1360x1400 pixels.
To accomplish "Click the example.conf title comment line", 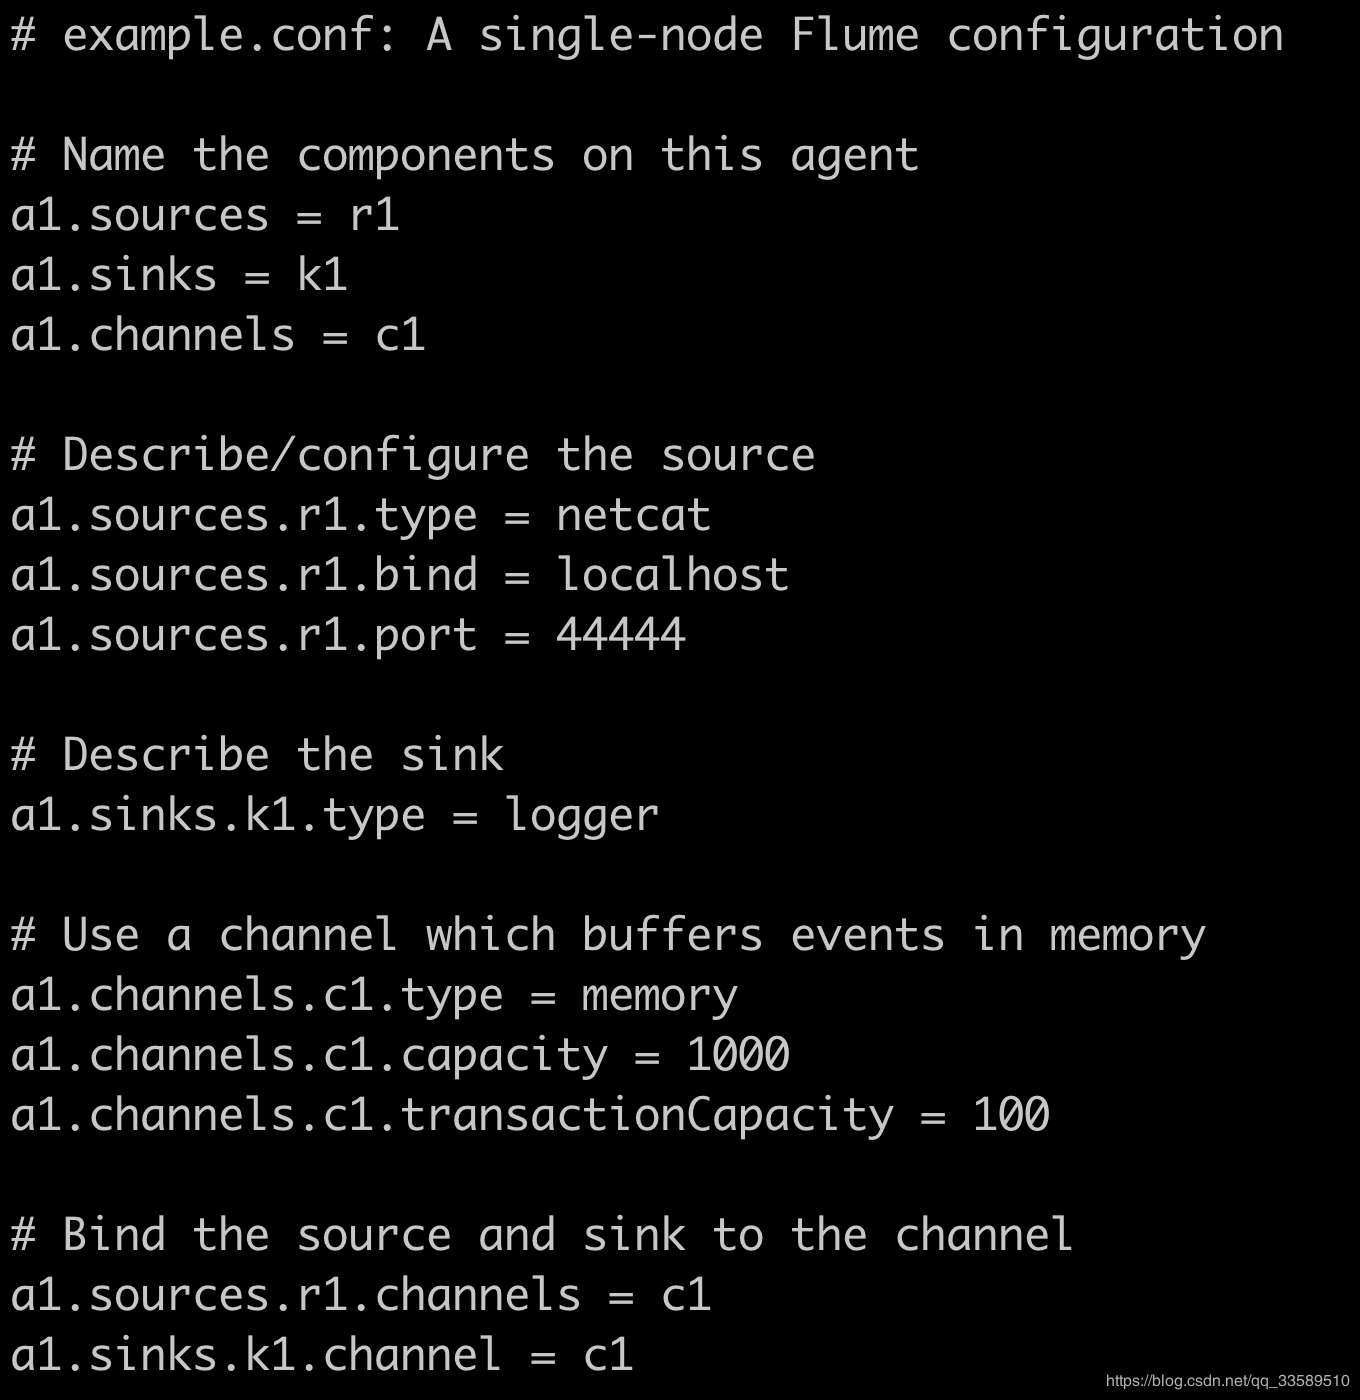I will (646, 36).
